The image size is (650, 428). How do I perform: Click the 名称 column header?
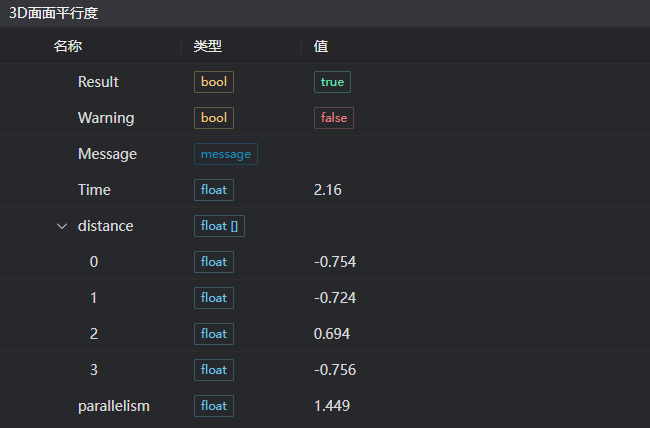[67, 46]
